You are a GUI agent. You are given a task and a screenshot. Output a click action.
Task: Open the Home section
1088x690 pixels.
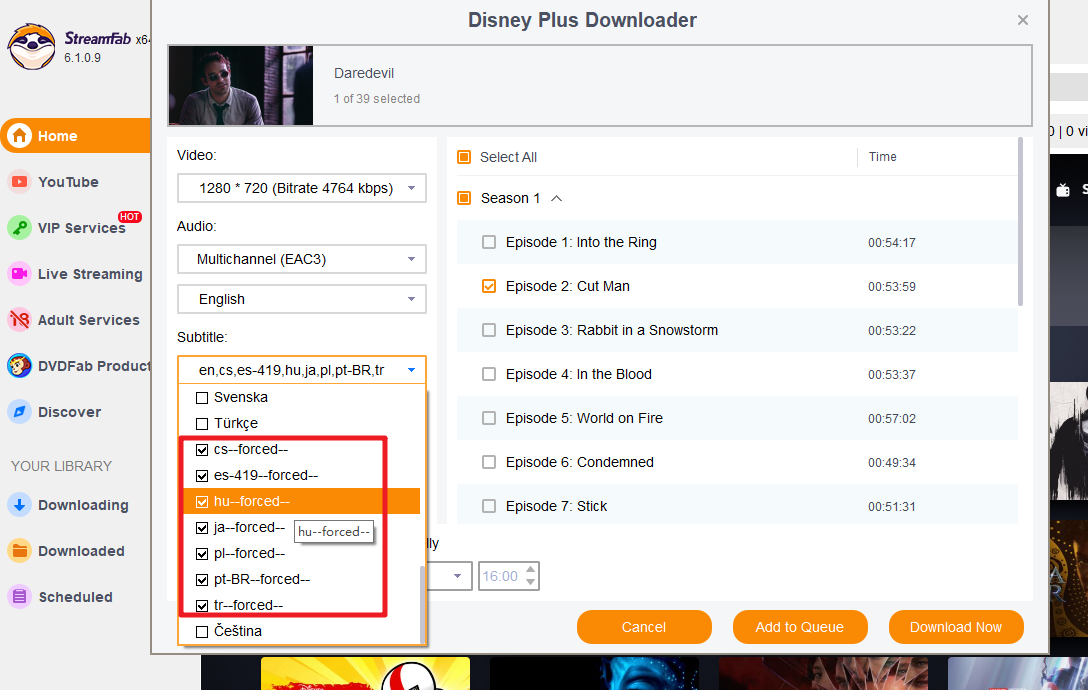pyautogui.click(x=76, y=135)
